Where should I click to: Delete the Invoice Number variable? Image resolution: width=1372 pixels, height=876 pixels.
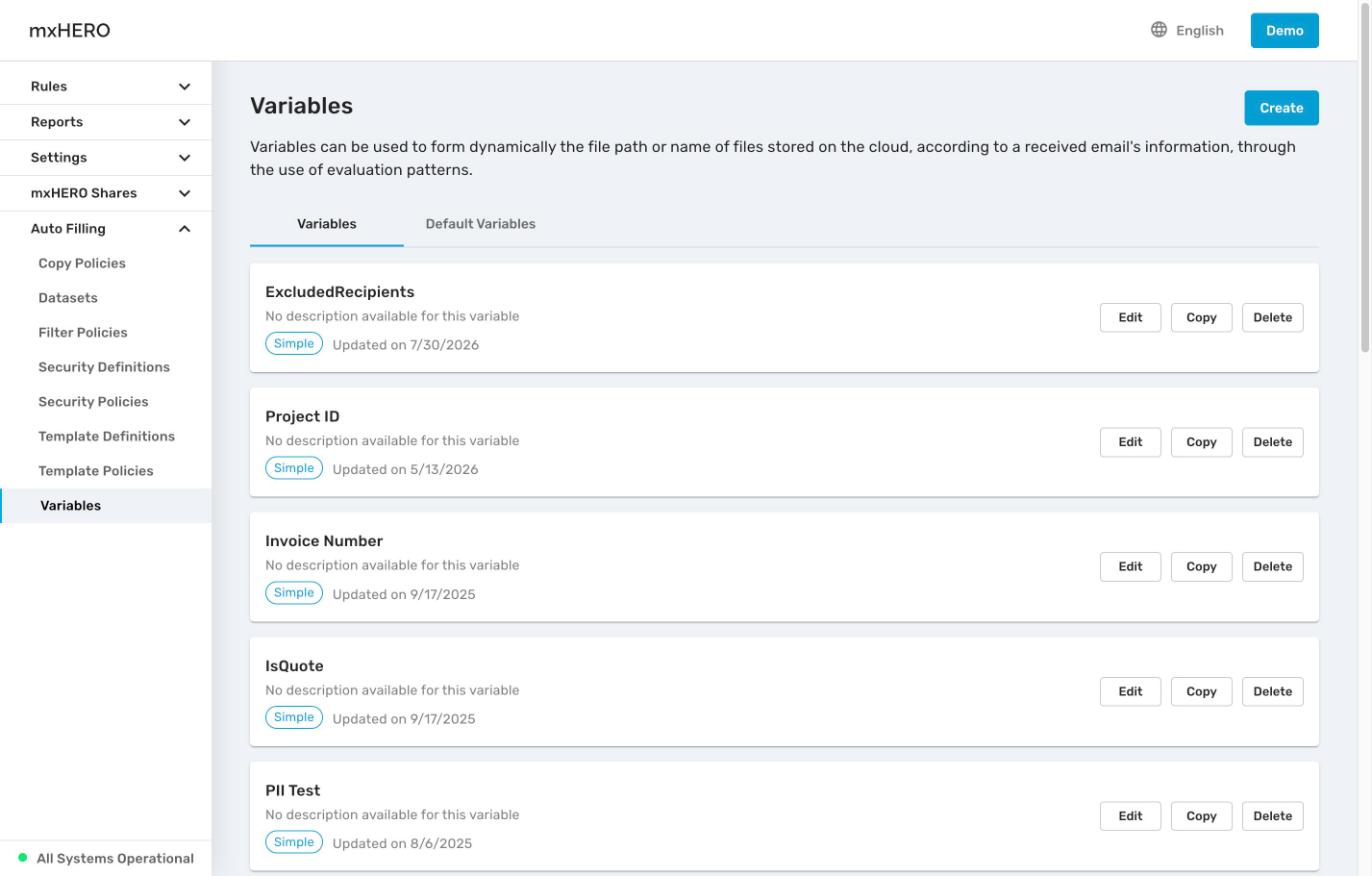pos(1272,566)
